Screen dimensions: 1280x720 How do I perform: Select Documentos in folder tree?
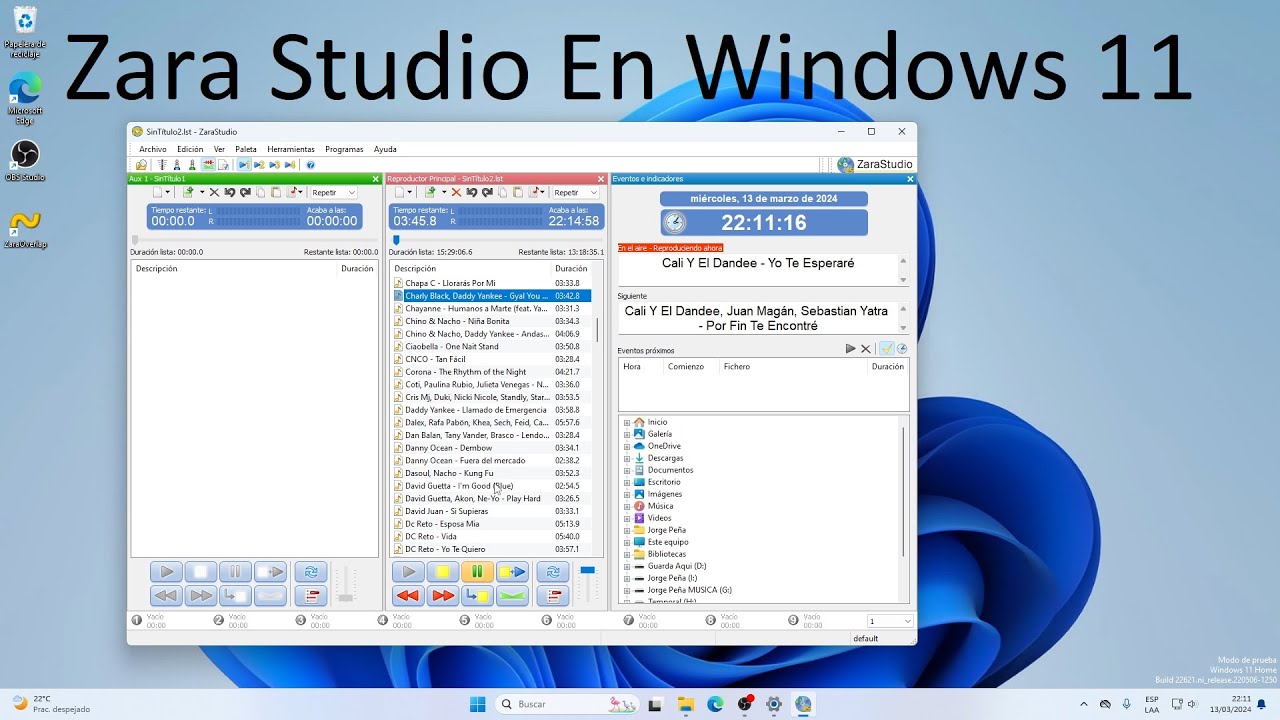(x=670, y=470)
